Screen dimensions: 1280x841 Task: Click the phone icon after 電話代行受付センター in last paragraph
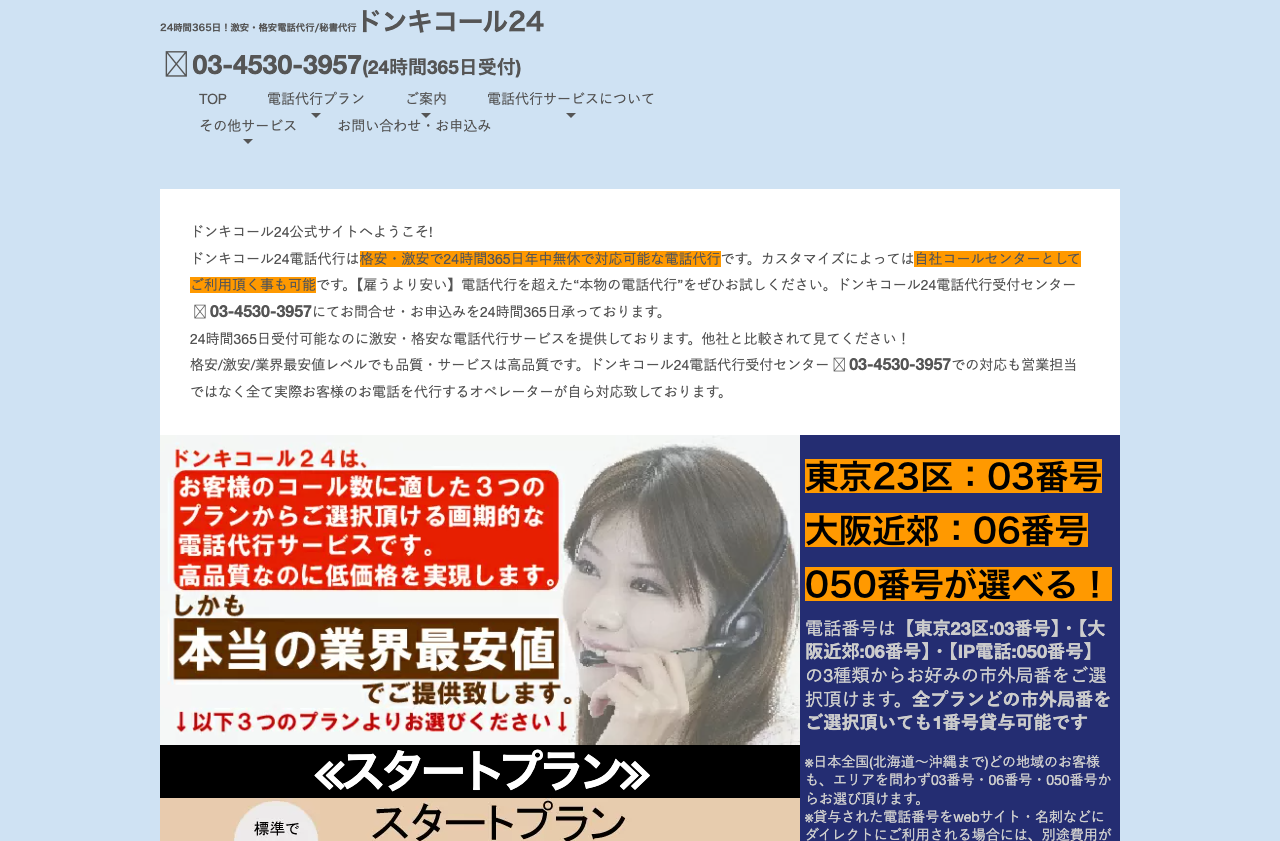coord(839,365)
